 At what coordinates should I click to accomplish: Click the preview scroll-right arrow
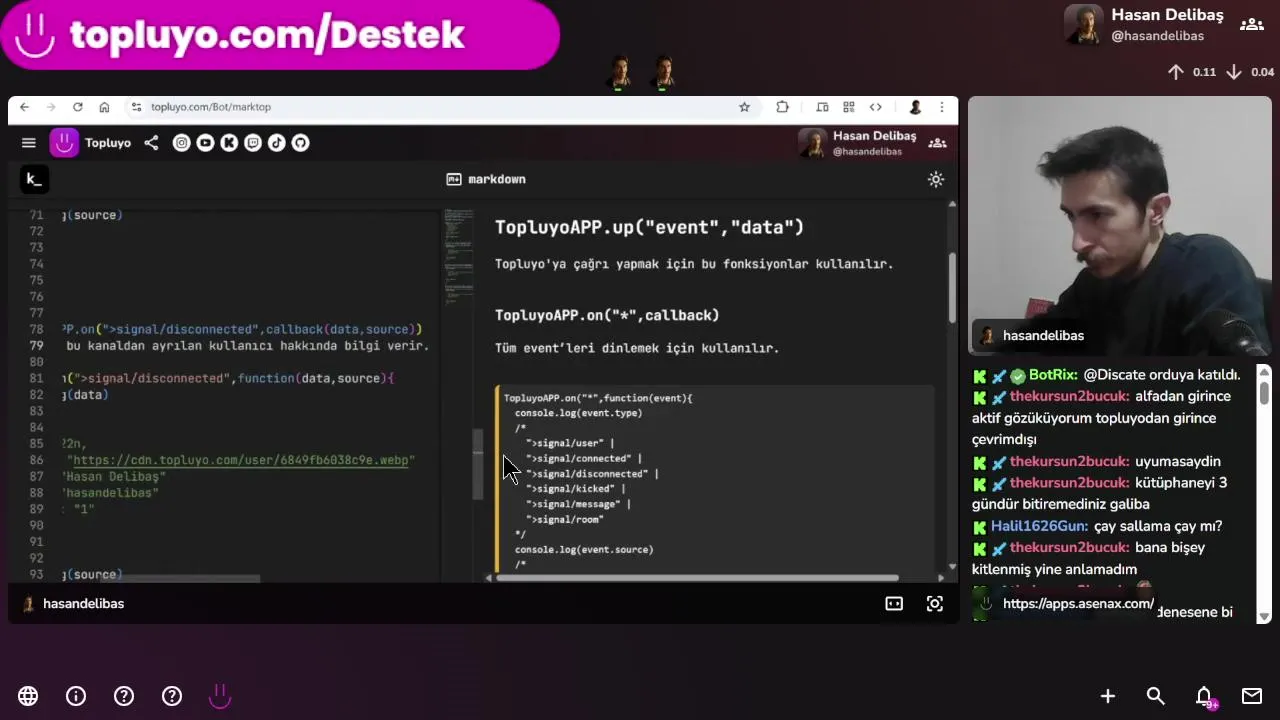(x=940, y=578)
